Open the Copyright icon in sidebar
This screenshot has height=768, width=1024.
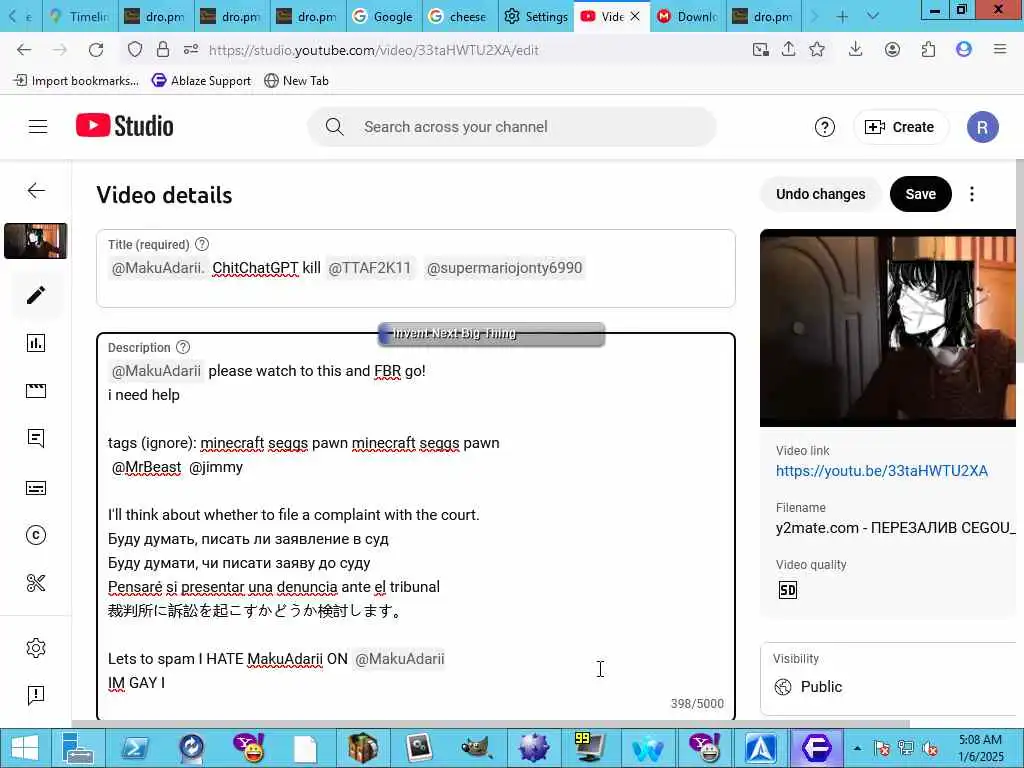(x=36, y=535)
